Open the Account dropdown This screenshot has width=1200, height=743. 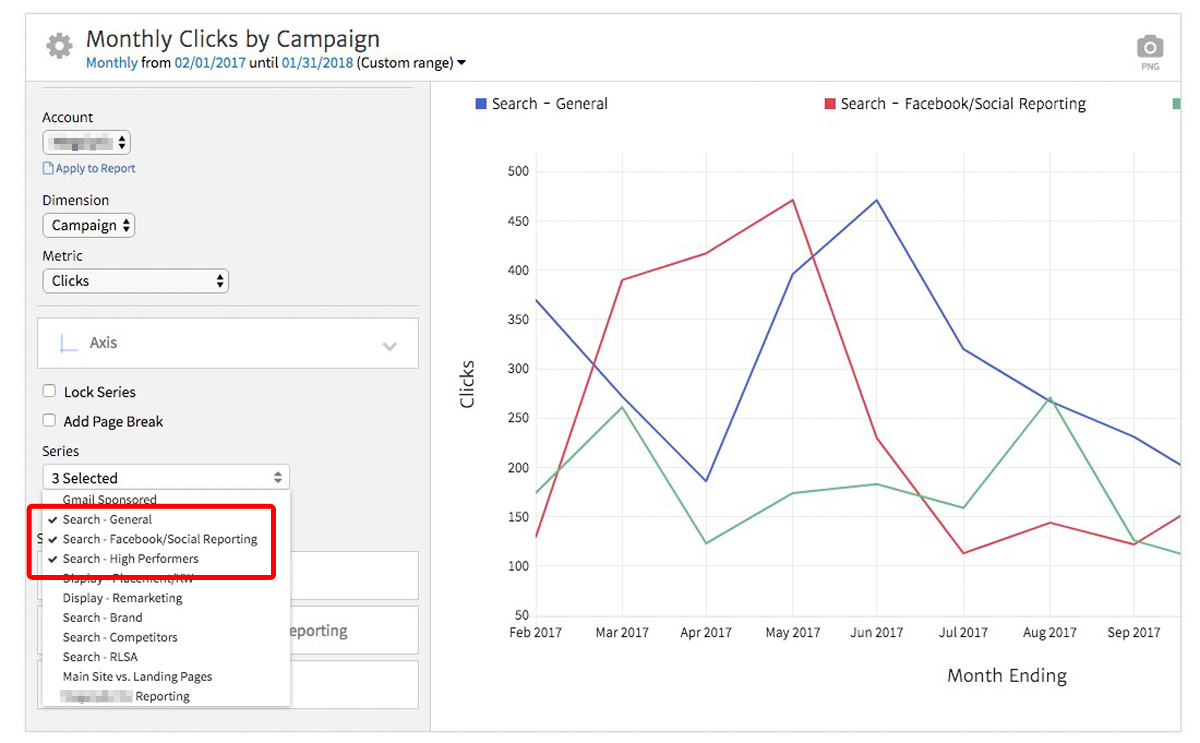(x=87, y=143)
